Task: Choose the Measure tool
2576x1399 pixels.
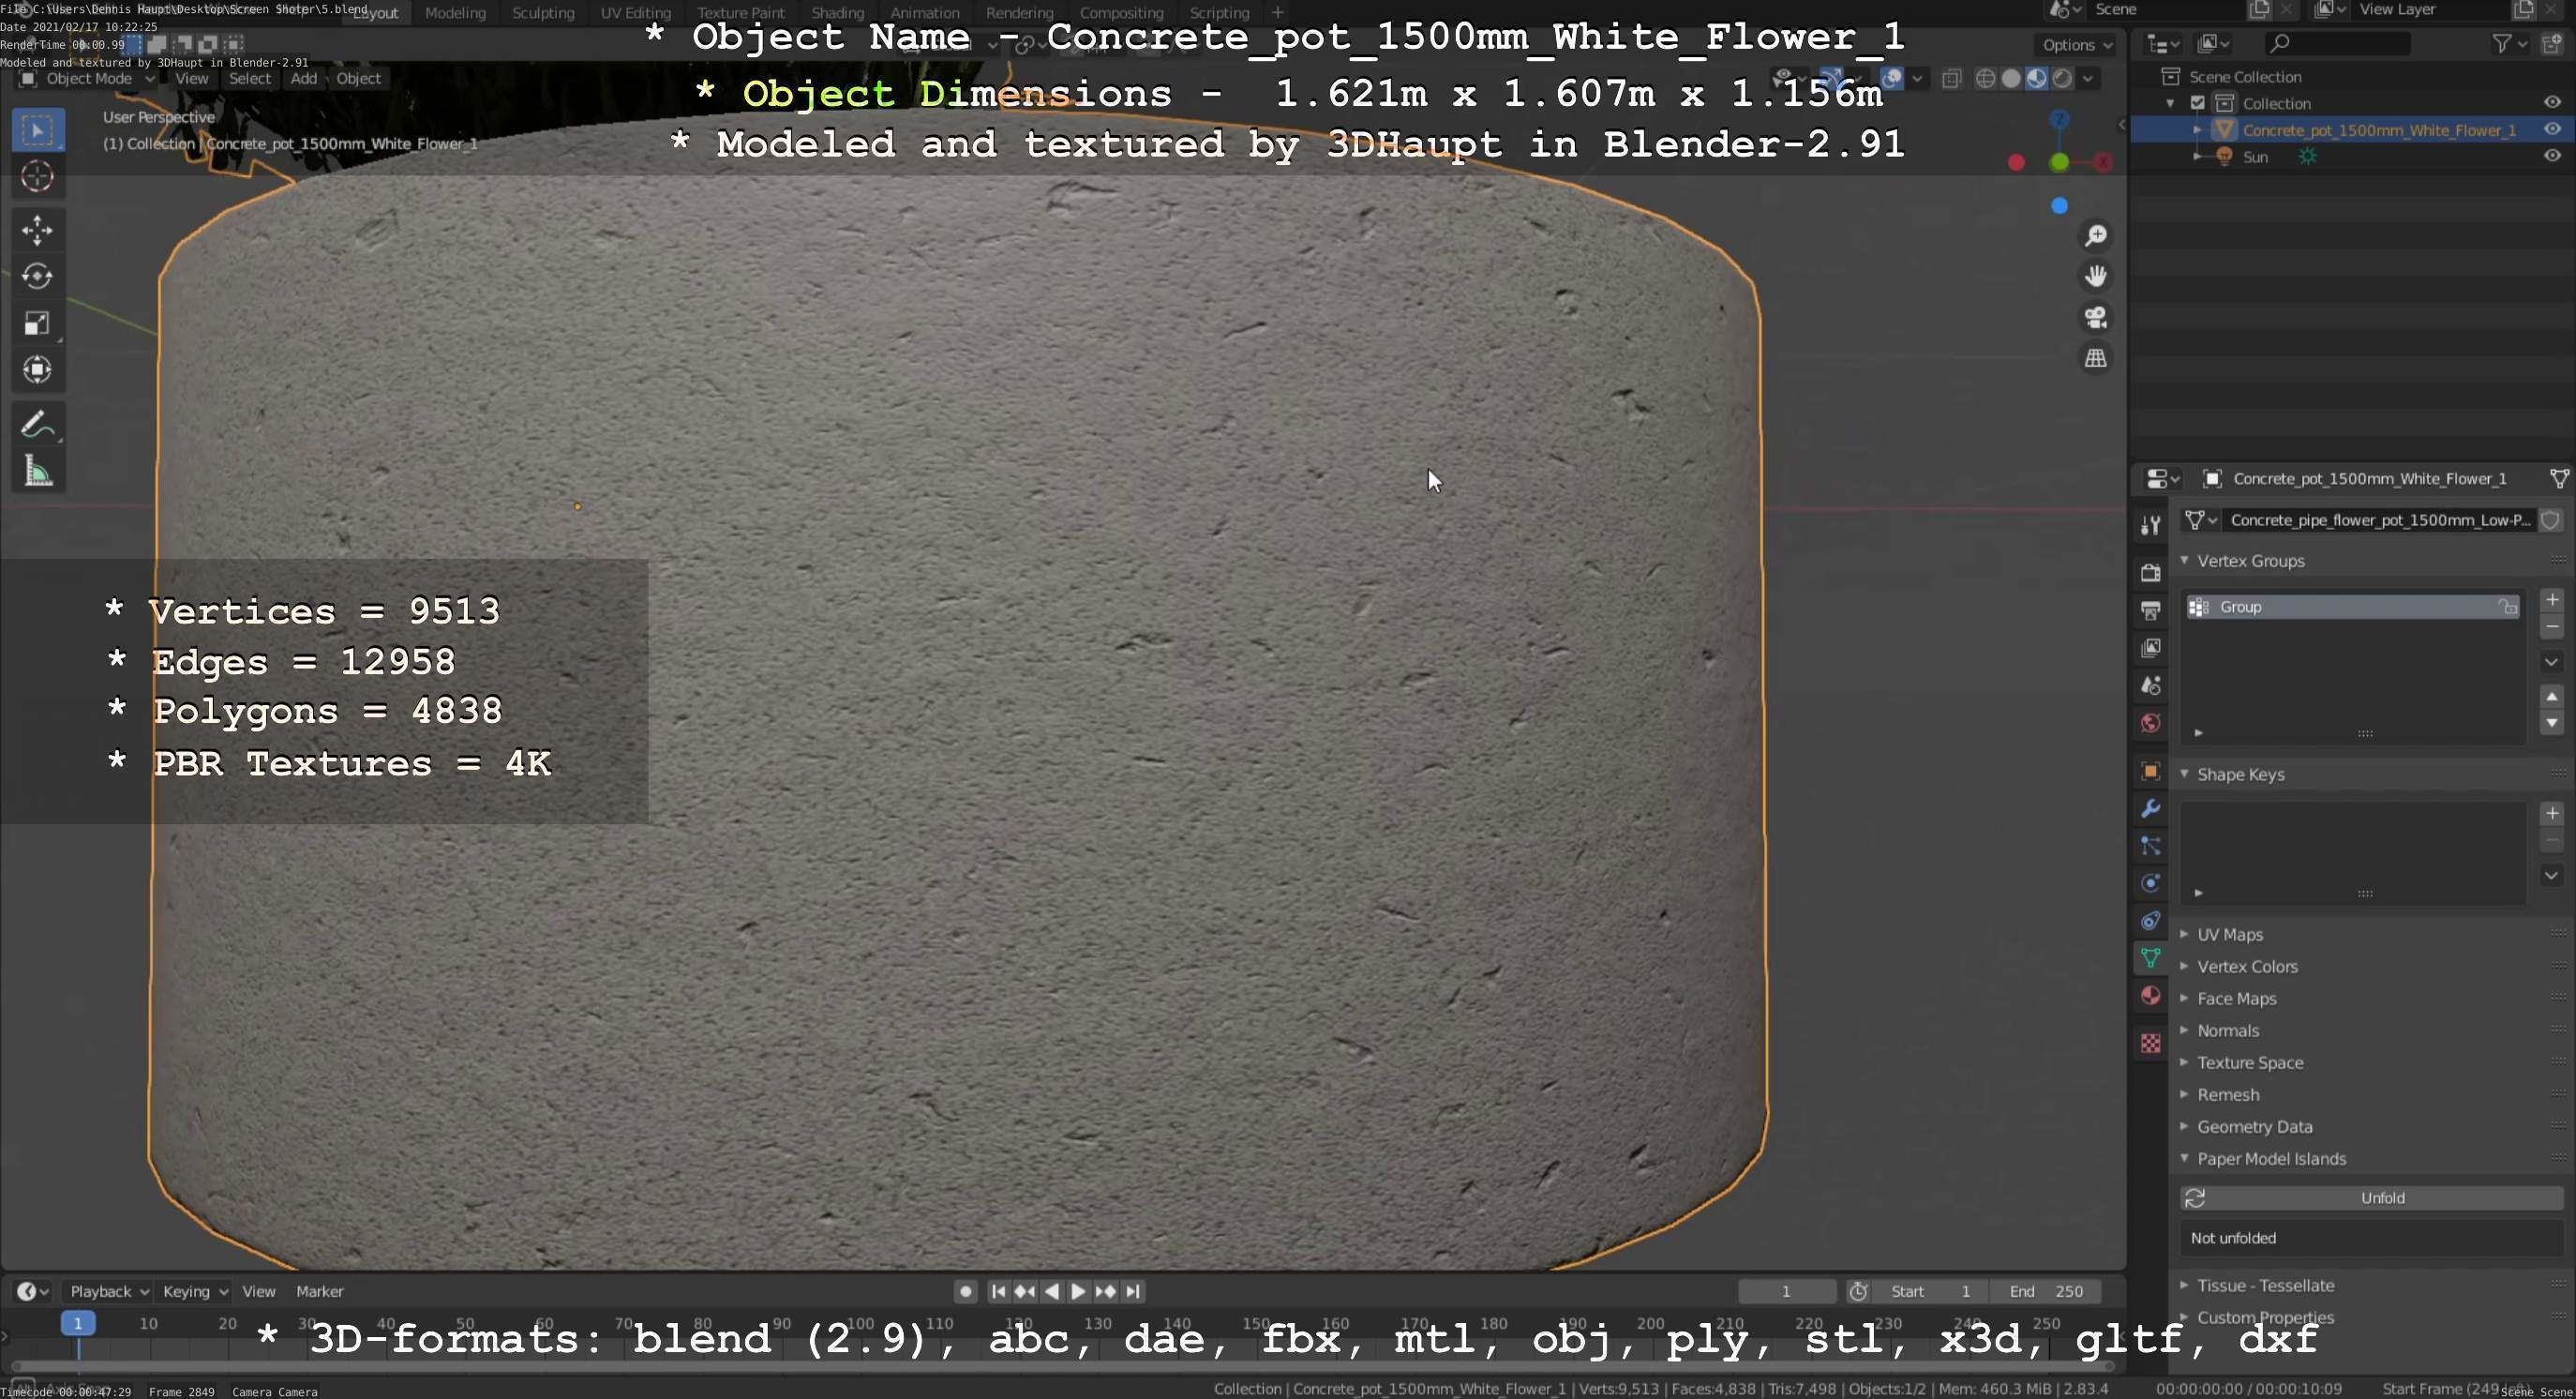Action: click(37, 471)
